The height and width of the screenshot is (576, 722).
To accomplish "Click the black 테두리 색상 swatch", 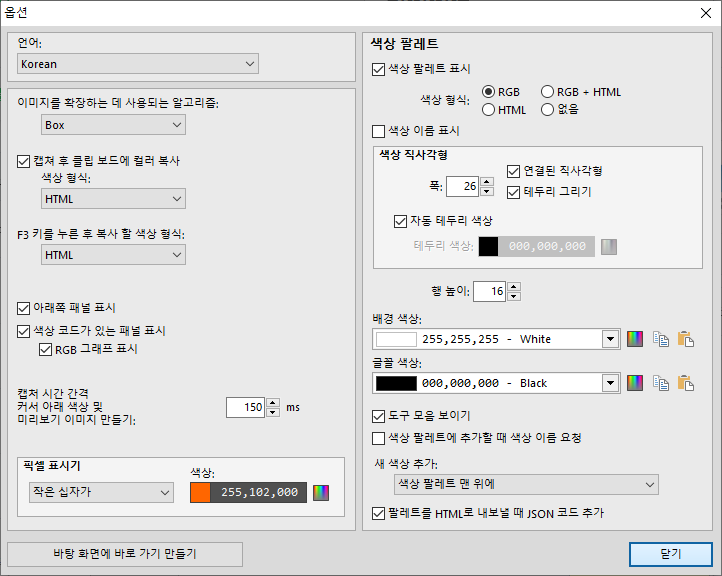I will (x=489, y=247).
